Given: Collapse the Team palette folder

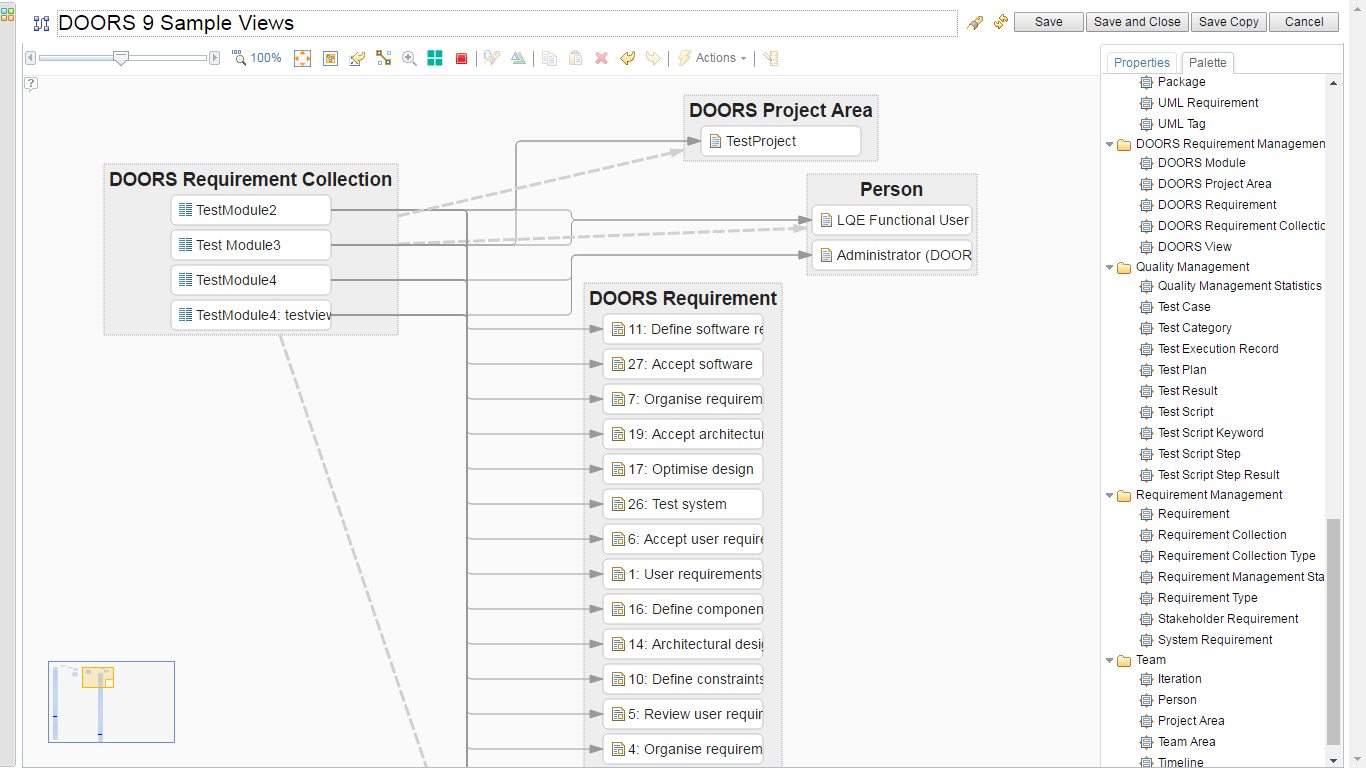Looking at the screenshot, I should (1110, 660).
